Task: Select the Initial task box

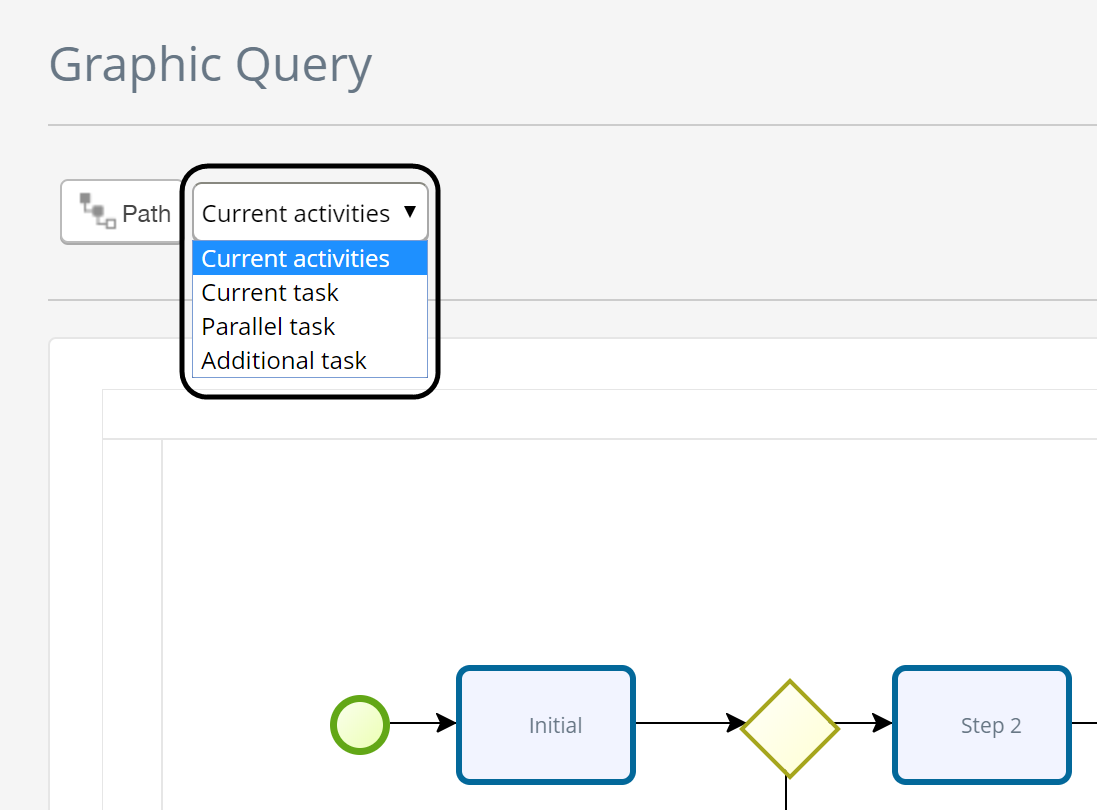Action: (546, 725)
